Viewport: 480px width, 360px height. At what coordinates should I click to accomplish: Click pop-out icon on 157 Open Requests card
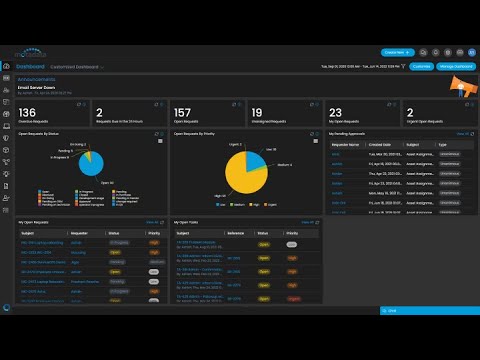tap(234, 104)
